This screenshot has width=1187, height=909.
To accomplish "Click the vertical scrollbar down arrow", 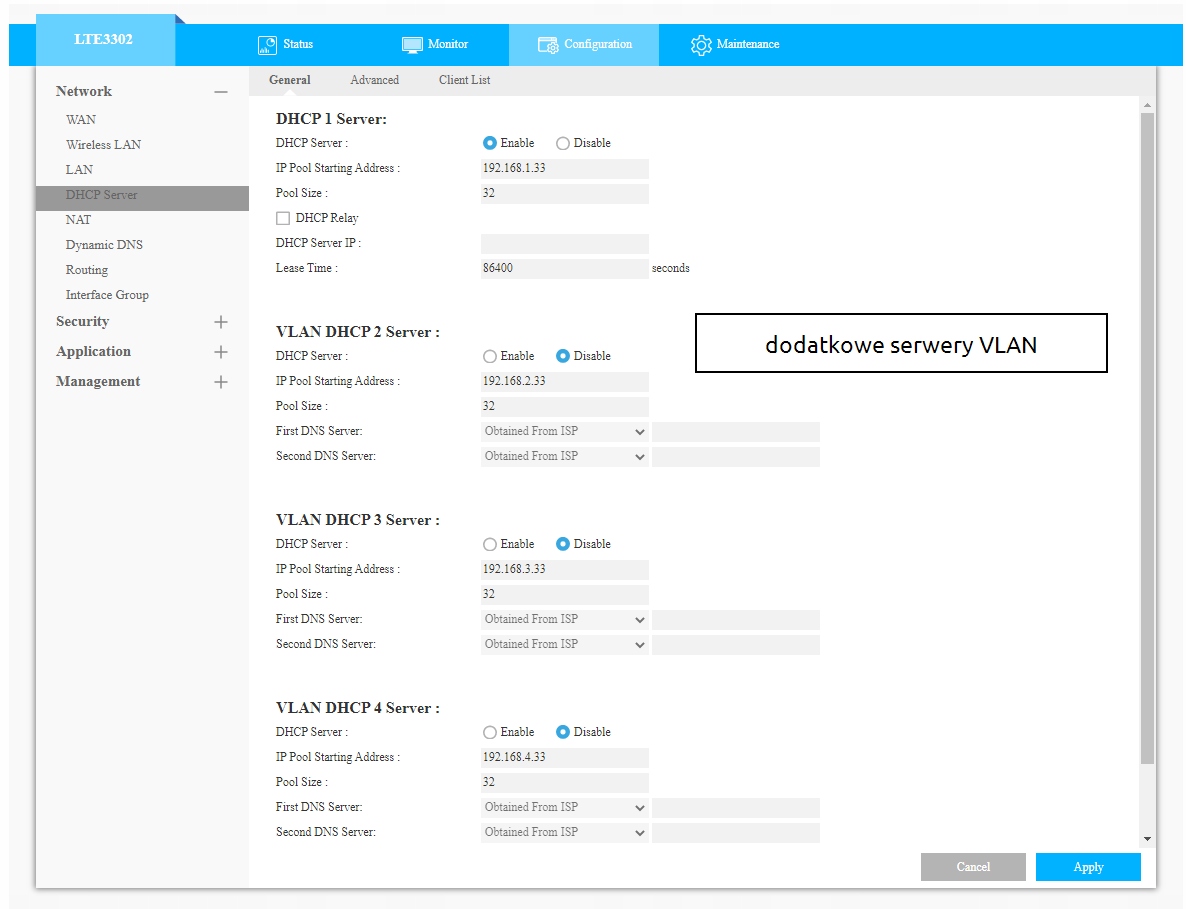I will point(1147,839).
